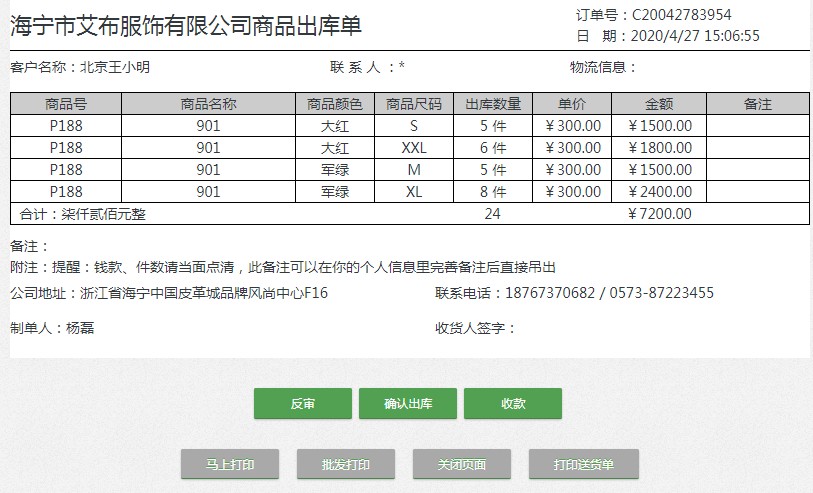Click size cell S
Viewport: 813px width, 493px height.
click(414, 126)
